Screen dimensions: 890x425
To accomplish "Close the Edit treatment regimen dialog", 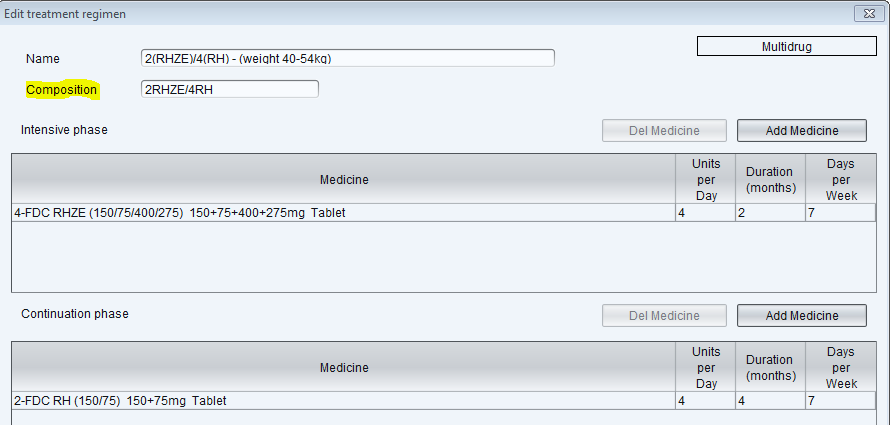I will [x=868, y=14].
